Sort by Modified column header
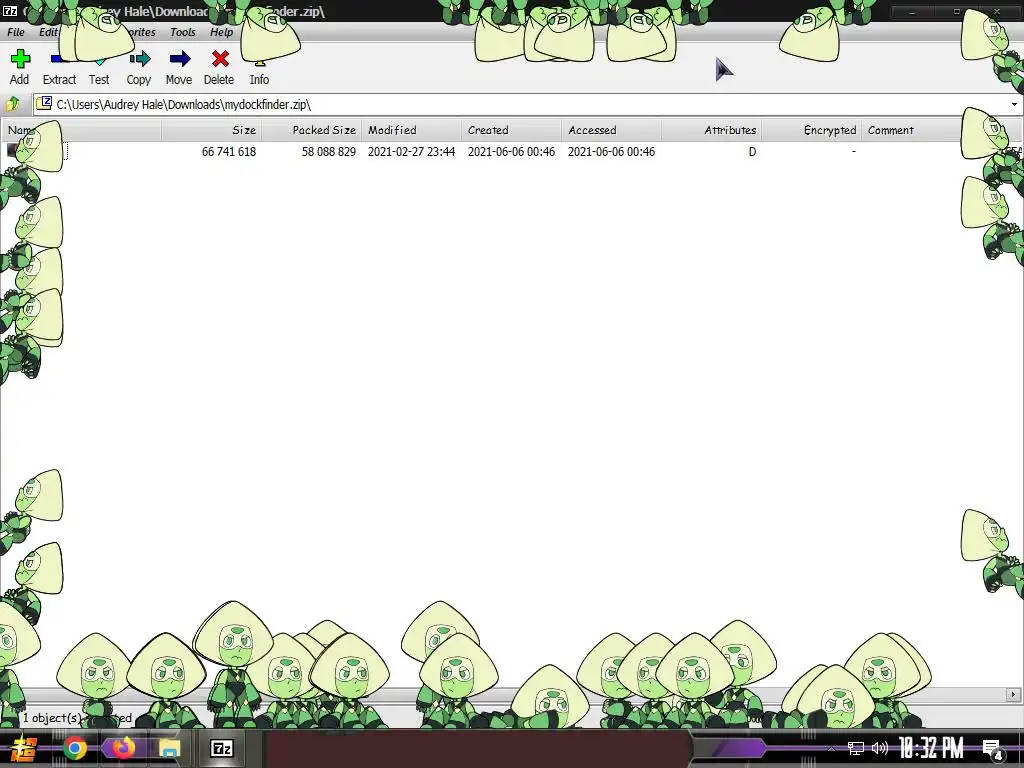This screenshot has width=1024, height=768. [x=411, y=130]
